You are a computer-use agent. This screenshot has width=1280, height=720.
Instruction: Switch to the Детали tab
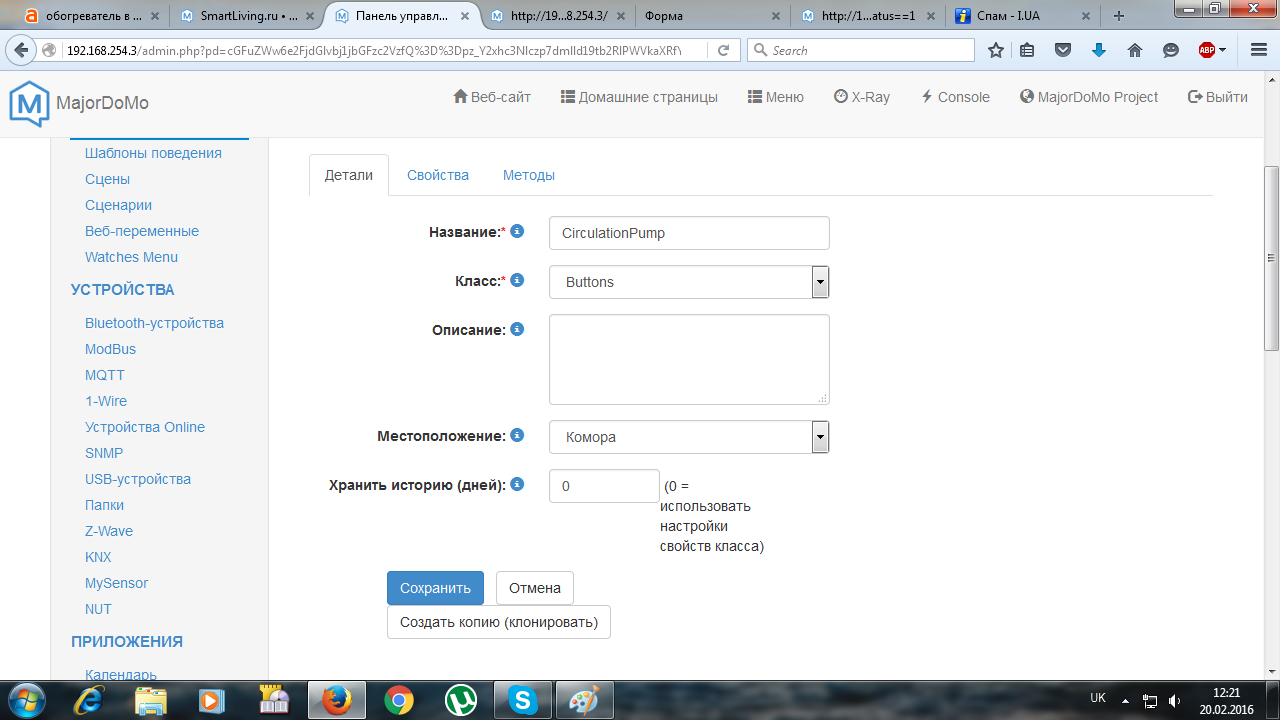pyautogui.click(x=349, y=175)
